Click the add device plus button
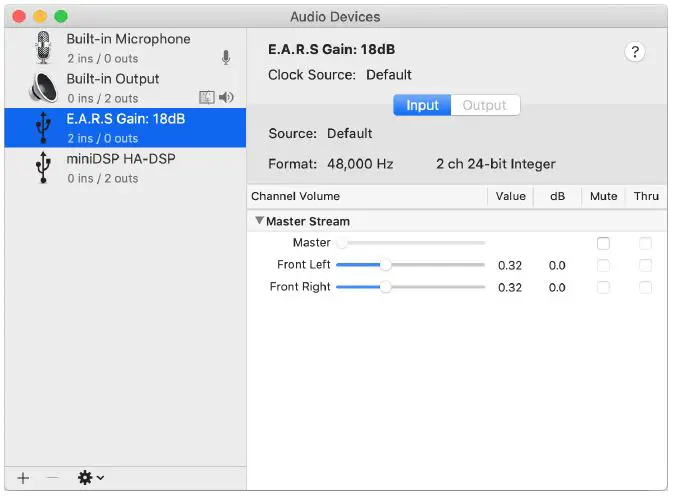 (x=23, y=478)
